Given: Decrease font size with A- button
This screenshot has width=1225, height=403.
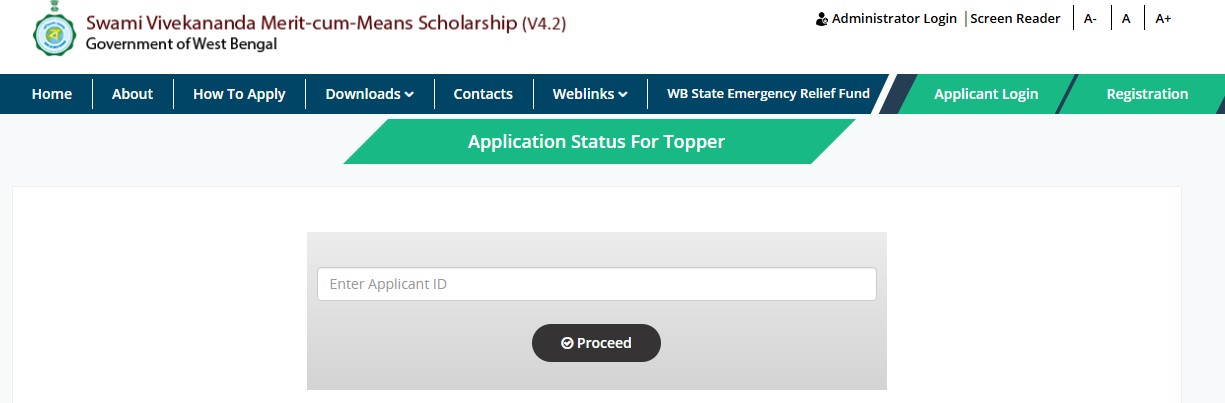Looking at the screenshot, I should [1090, 19].
